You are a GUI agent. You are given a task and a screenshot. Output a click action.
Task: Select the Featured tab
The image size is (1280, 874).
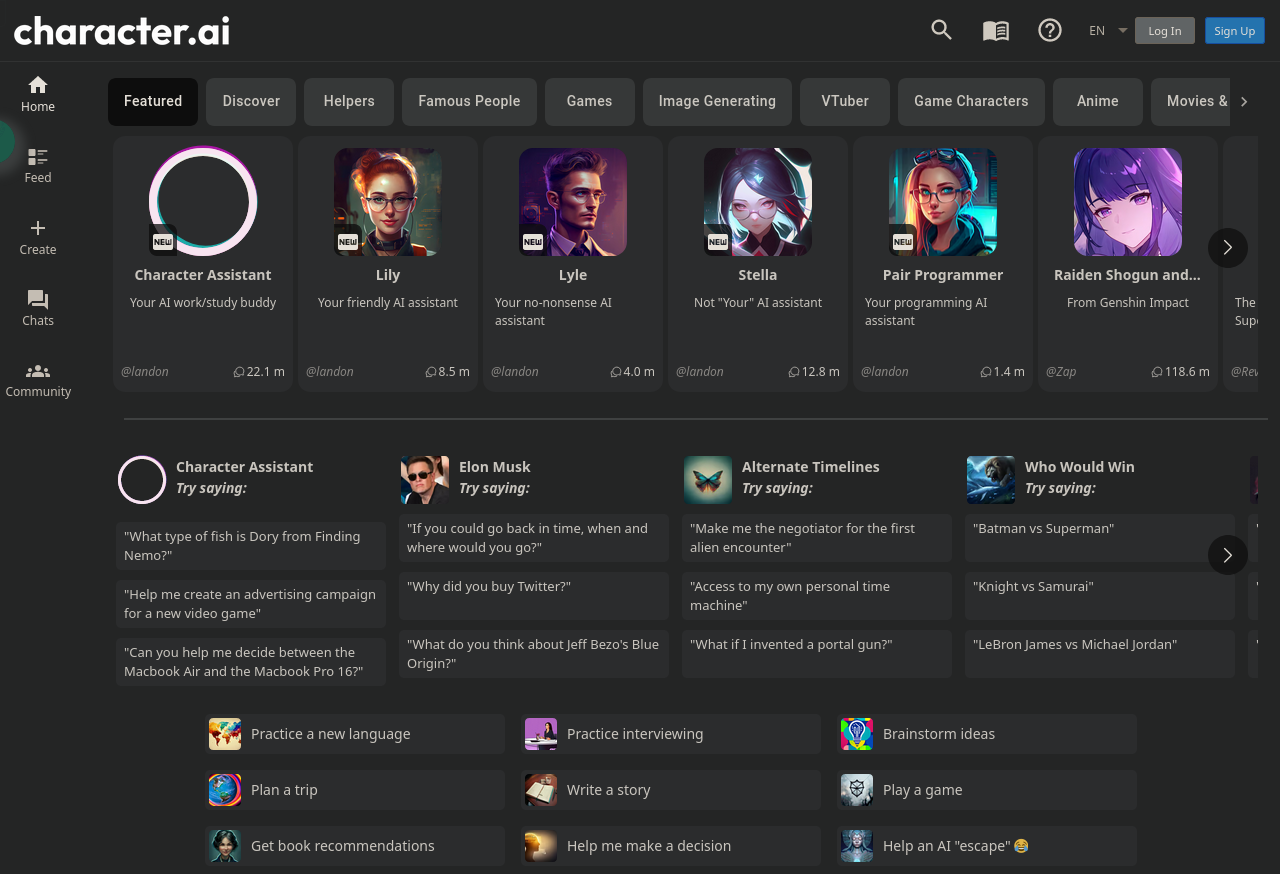[x=153, y=102]
